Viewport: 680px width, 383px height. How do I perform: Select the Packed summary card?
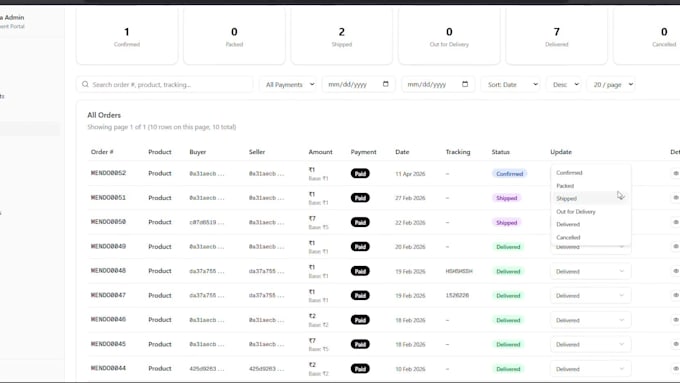click(x=234, y=37)
